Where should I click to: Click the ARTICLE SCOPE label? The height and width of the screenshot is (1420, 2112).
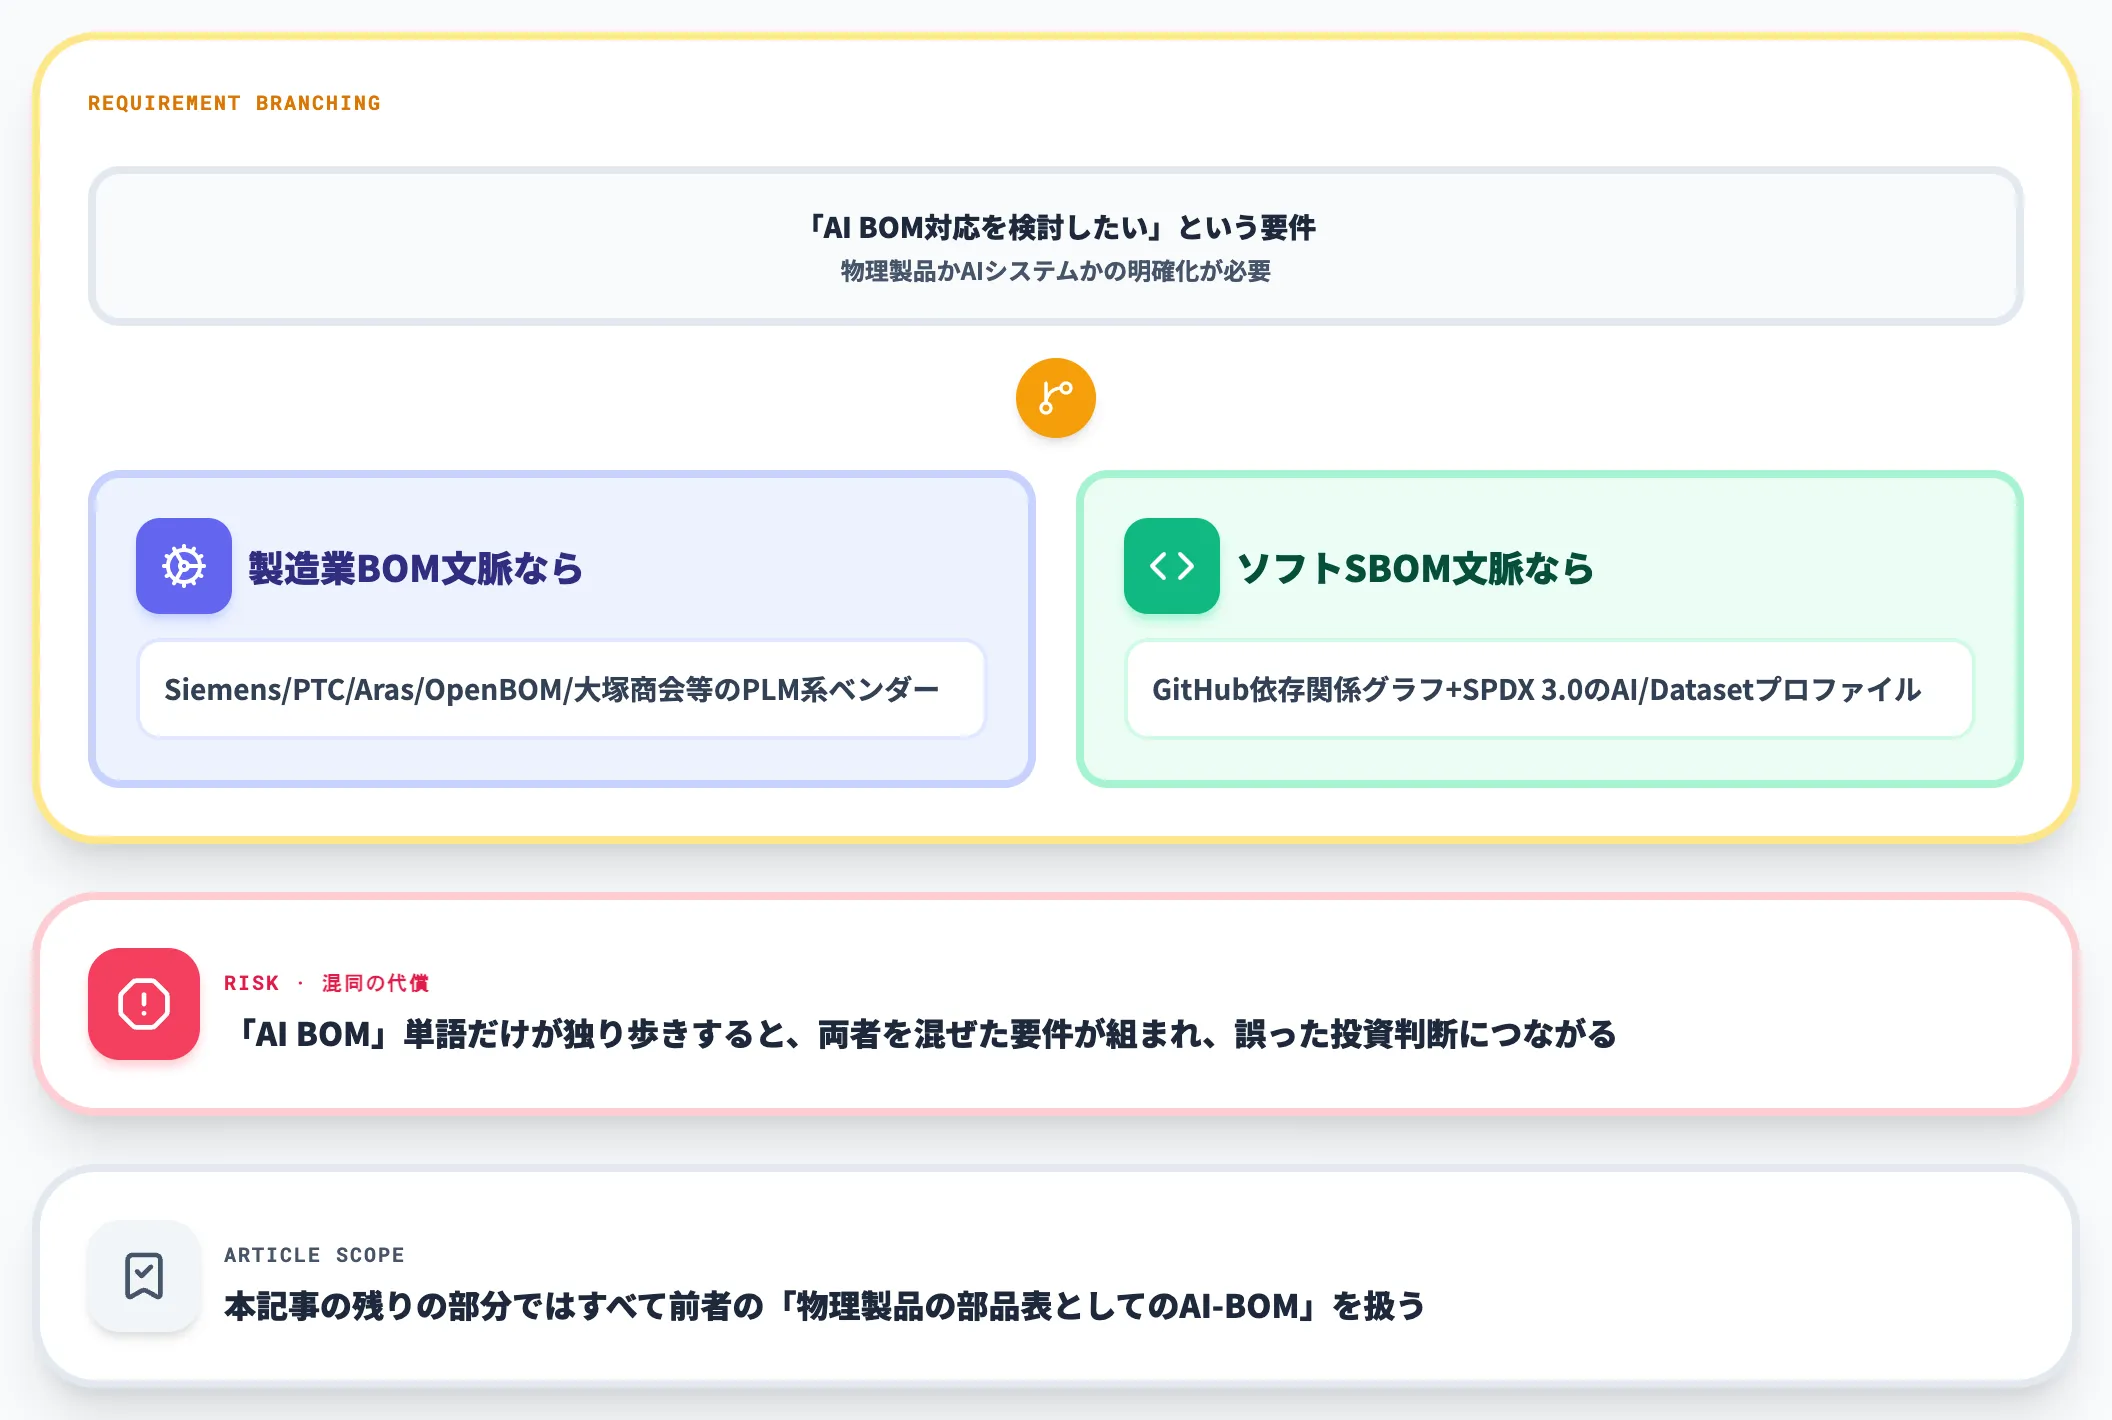314,1255
